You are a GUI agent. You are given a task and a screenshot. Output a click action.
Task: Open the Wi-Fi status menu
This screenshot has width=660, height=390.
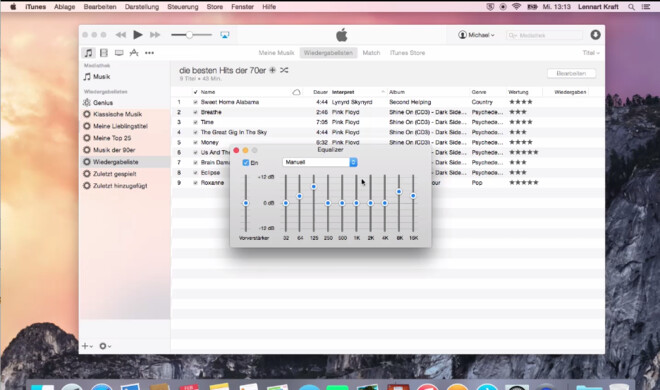click(x=516, y=7)
